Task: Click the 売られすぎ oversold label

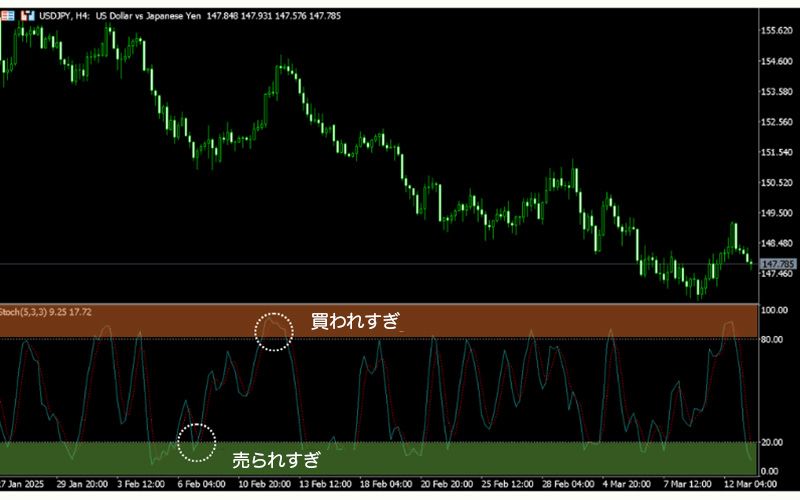Action: (x=276, y=460)
